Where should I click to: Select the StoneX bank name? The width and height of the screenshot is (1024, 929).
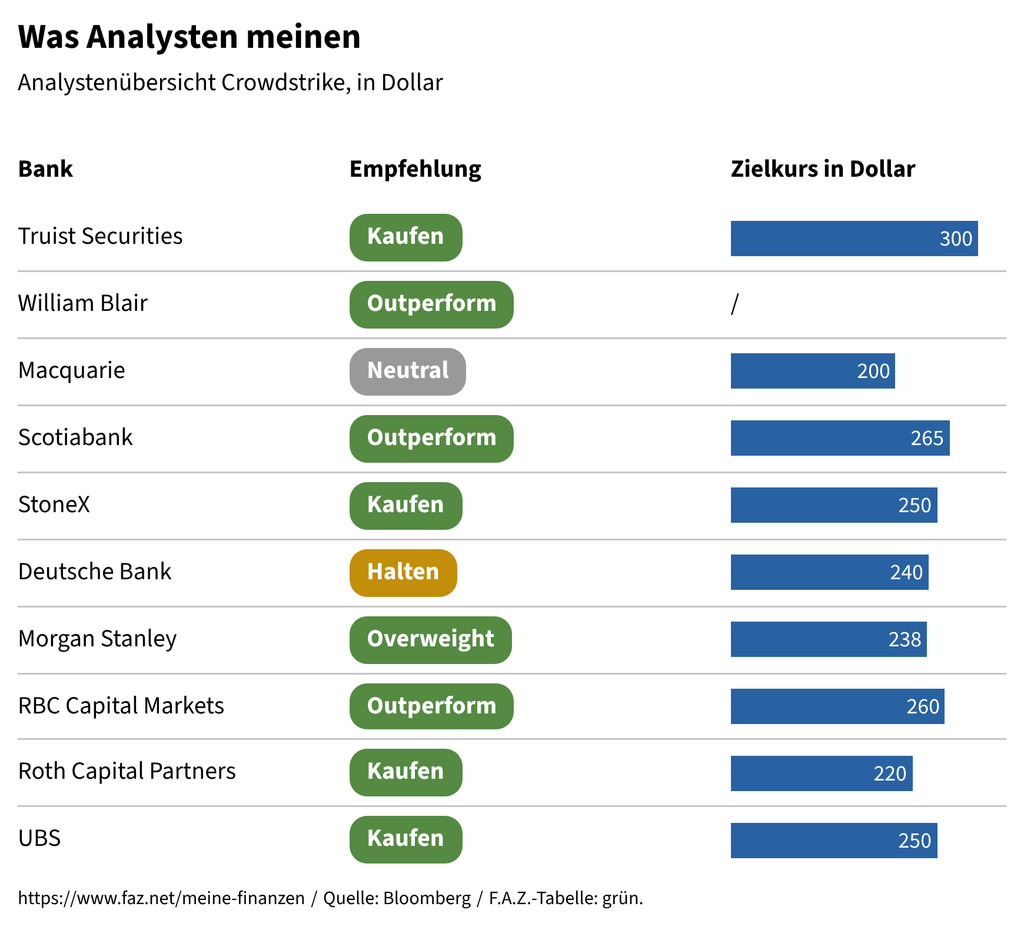(54, 505)
